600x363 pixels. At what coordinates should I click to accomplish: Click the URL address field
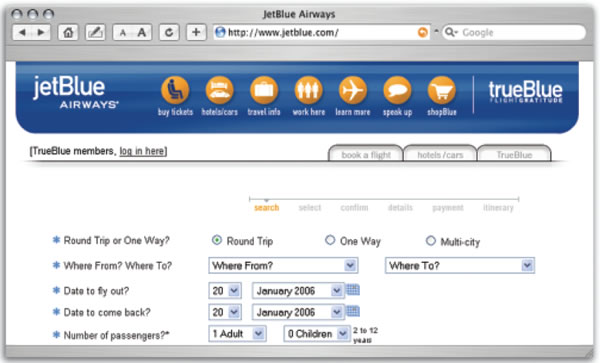(x=321, y=33)
